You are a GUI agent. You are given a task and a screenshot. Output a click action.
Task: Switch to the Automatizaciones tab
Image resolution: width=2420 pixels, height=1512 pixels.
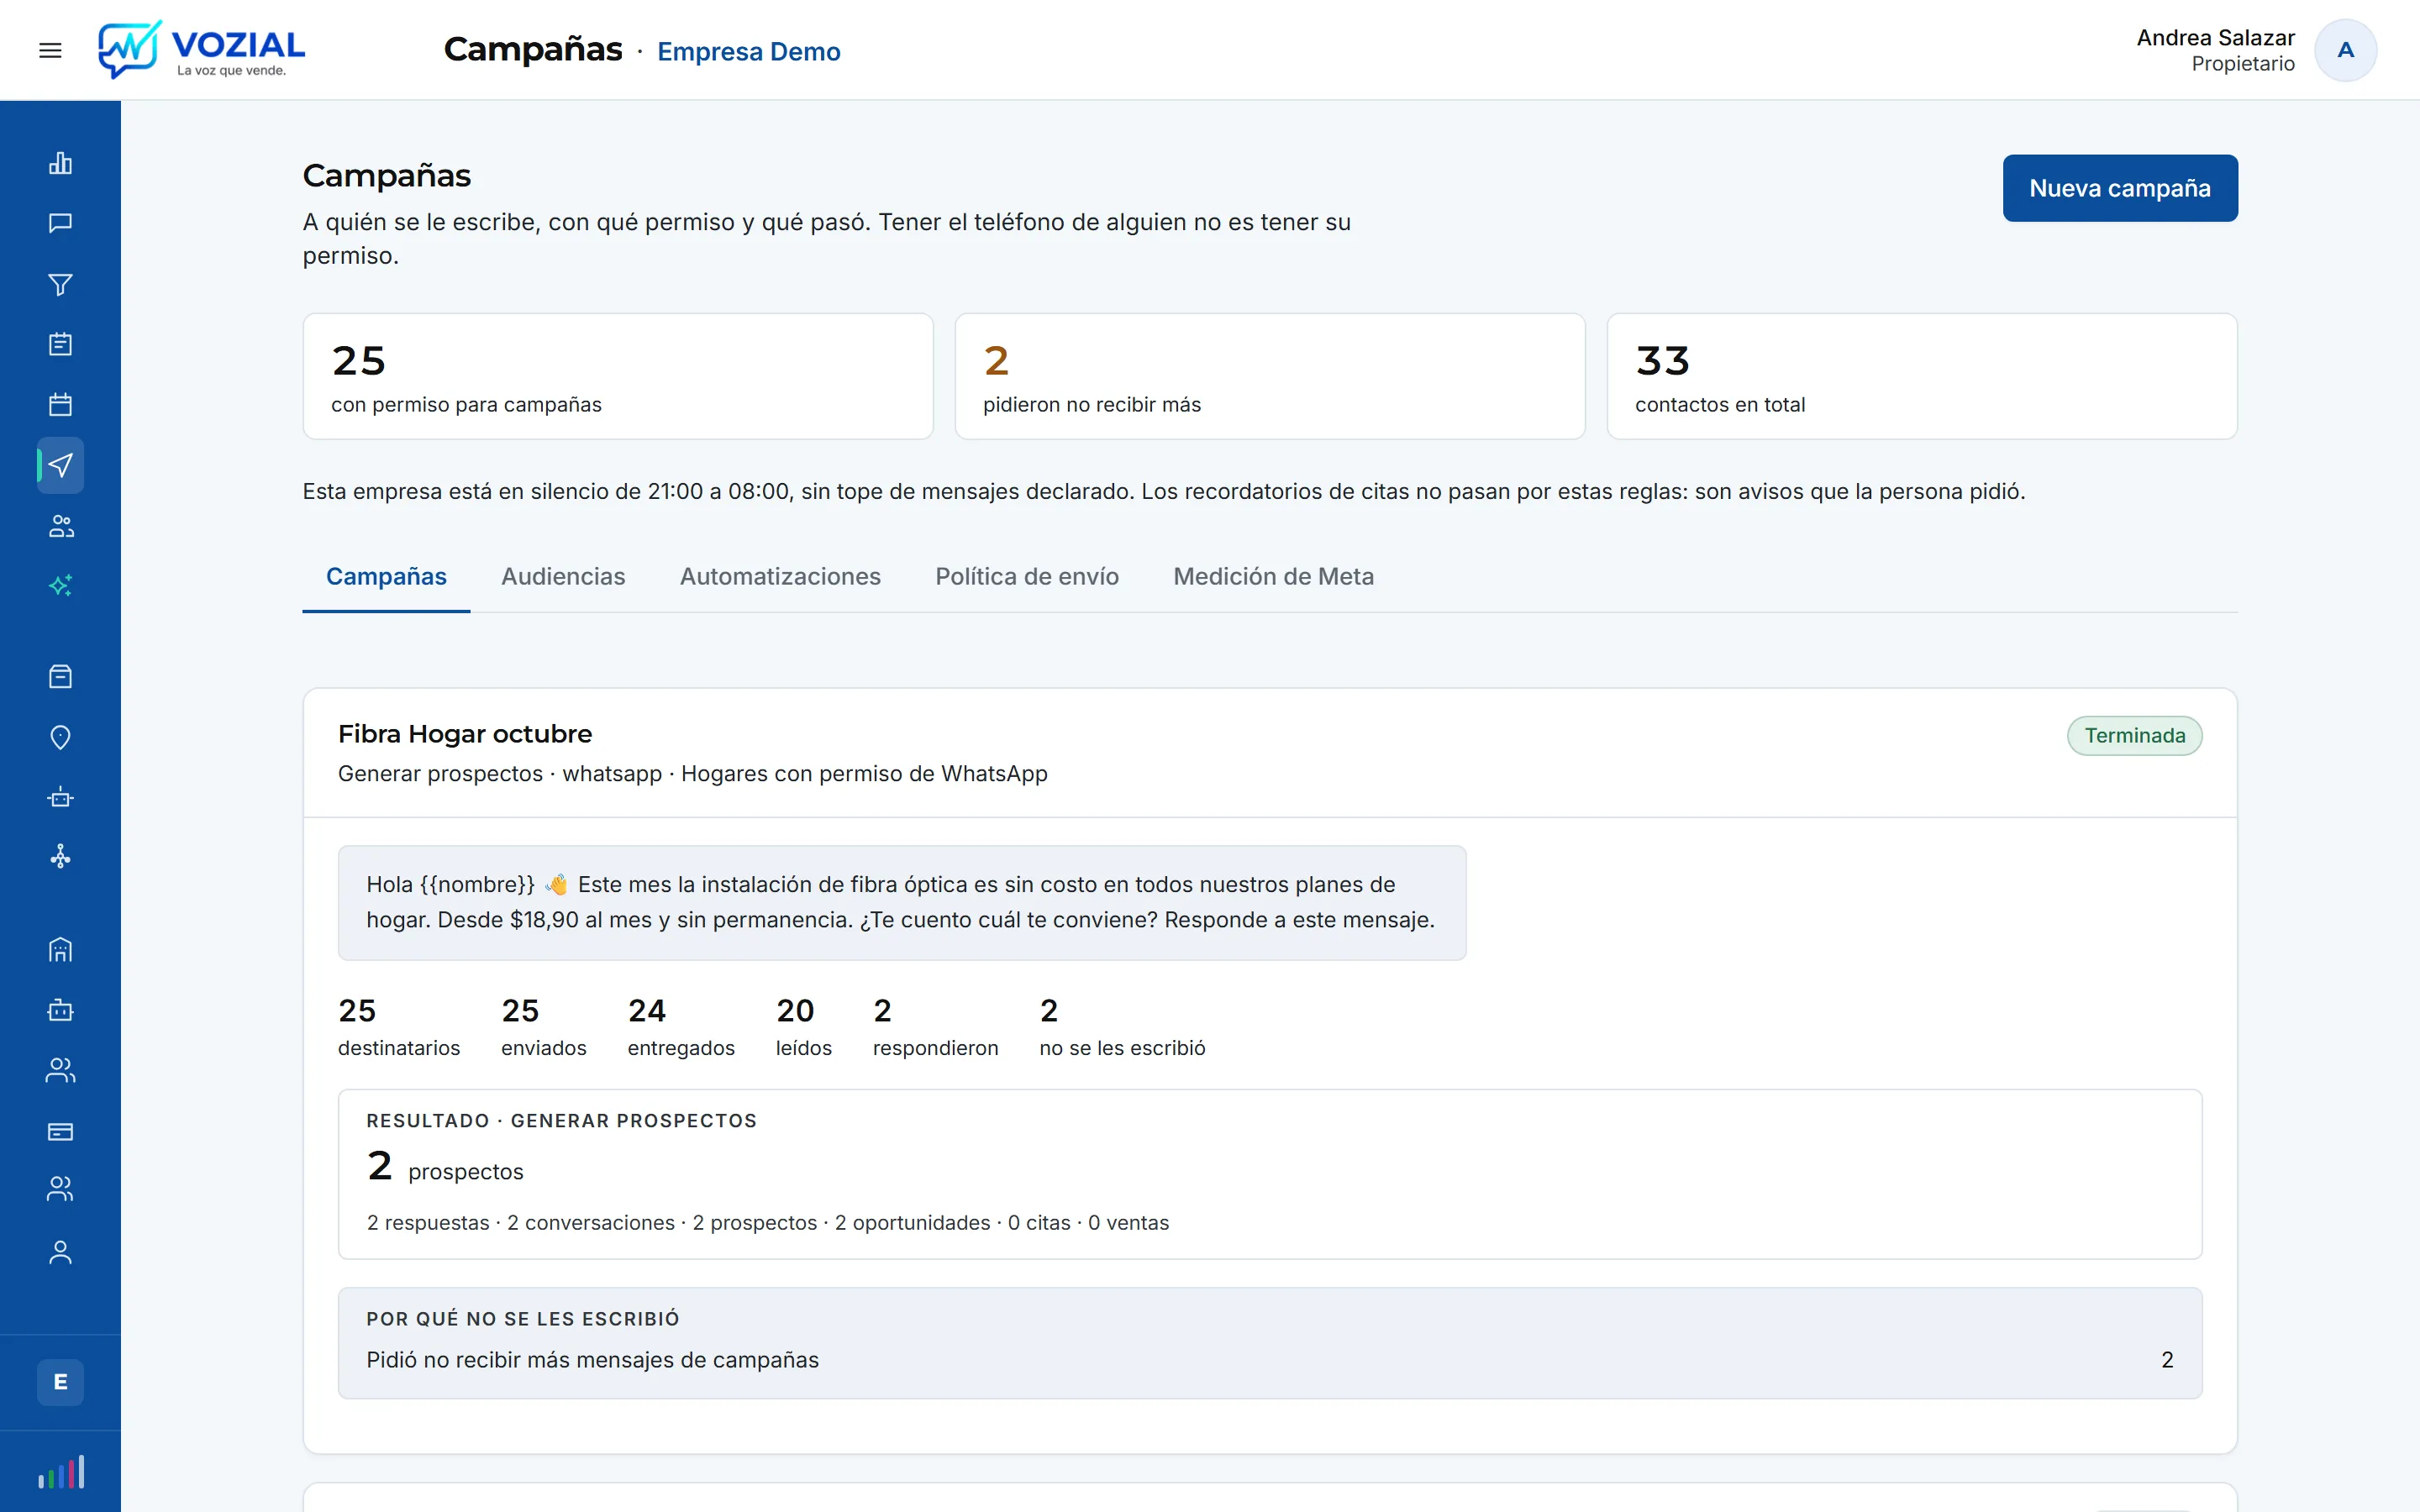click(780, 577)
